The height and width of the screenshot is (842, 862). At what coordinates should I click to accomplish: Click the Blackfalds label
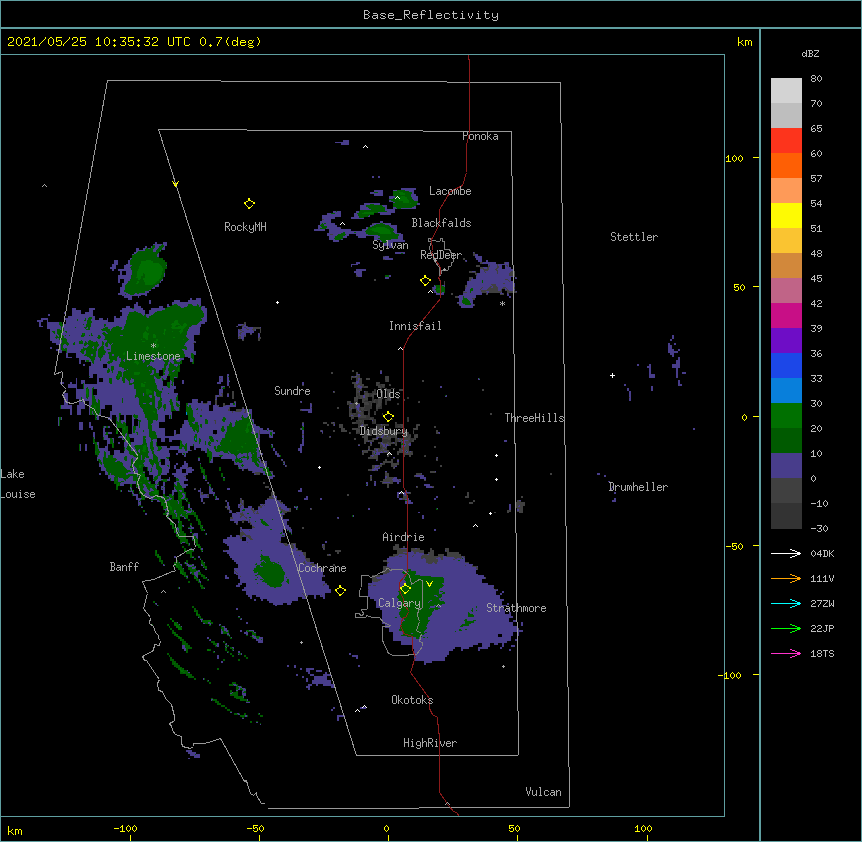coord(441,223)
